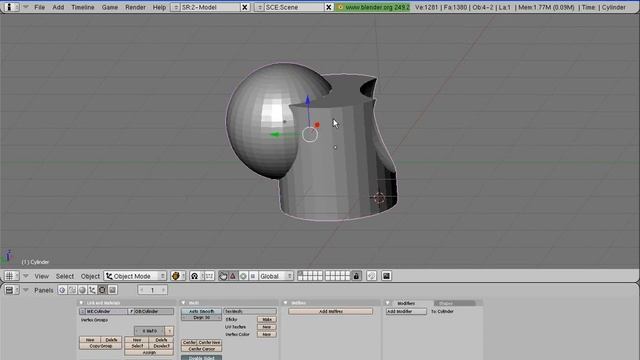Edit the ME:Cylinder mesh name field
The height and width of the screenshot is (360, 640).
click(x=106, y=311)
